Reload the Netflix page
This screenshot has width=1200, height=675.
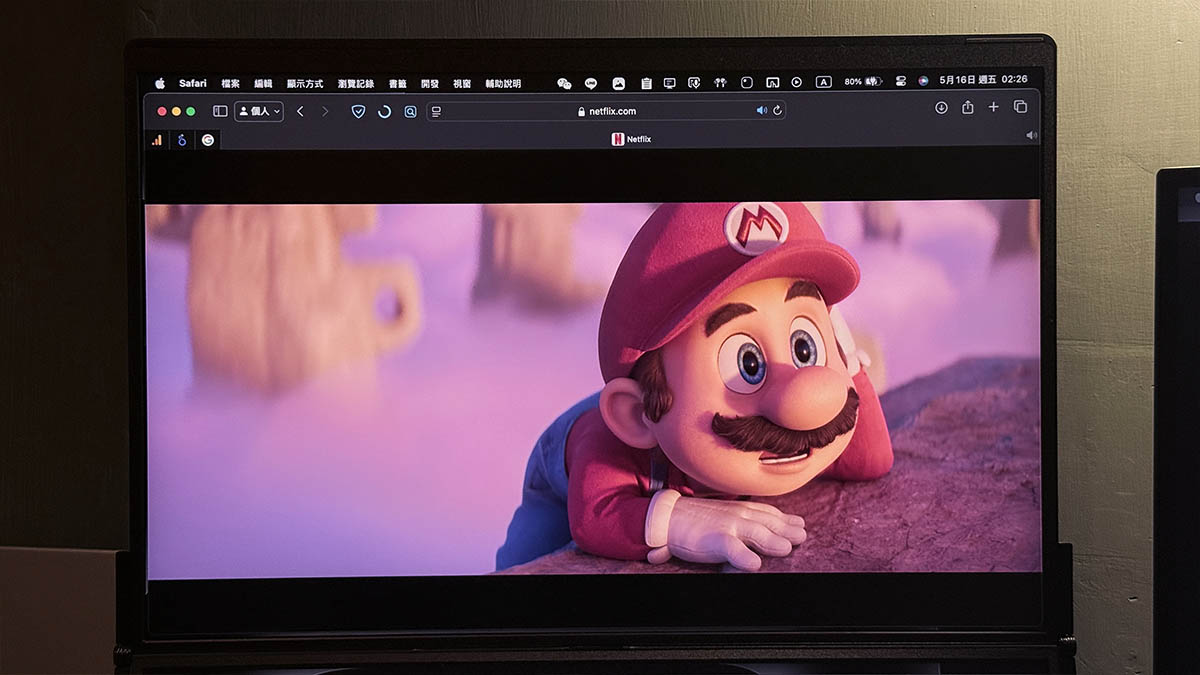pos(777,110)
